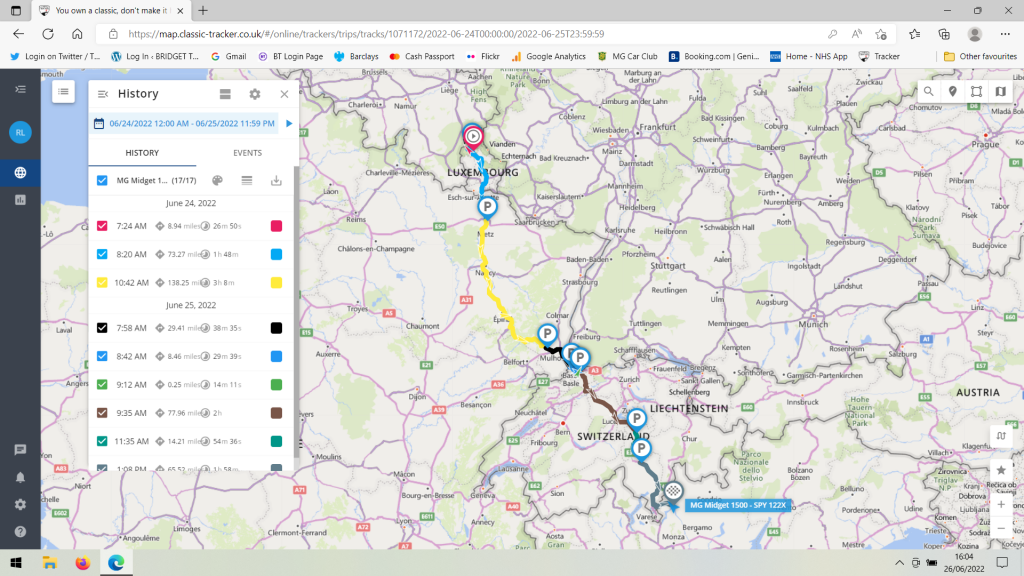Click the date range 06/24/2022 - 06/25/2022
1024x576 pixels.
click(192, 123)
